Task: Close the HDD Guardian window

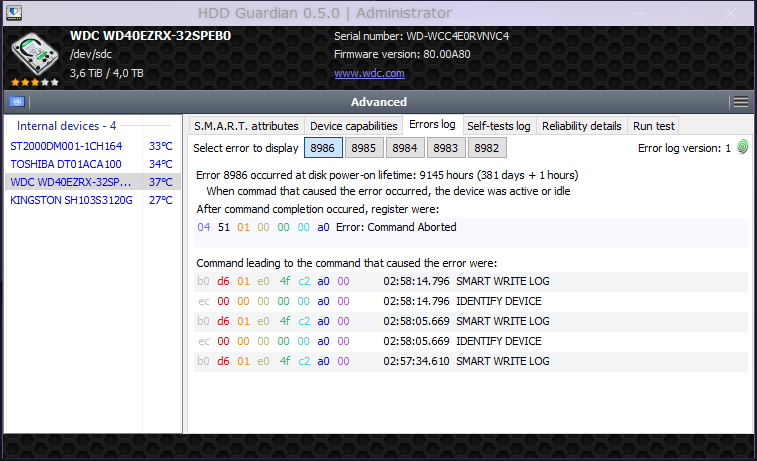Action: [x=731, y=13]
